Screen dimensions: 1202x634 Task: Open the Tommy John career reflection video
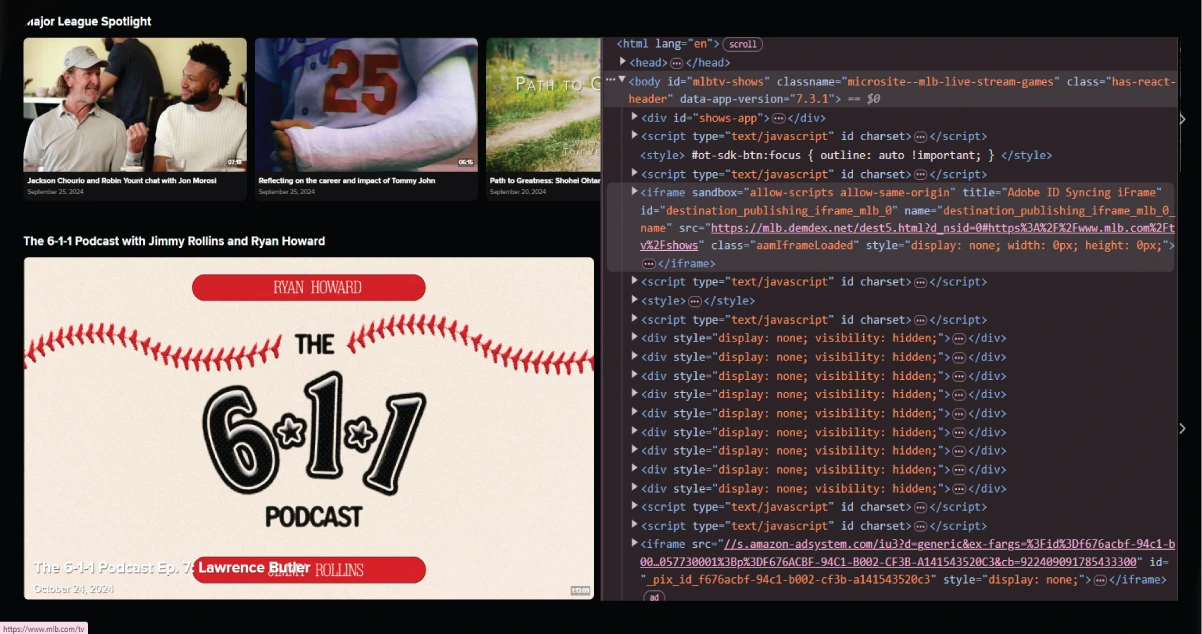click(366, 106)
